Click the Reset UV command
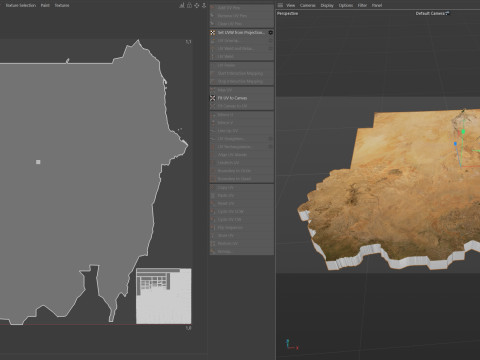This screenshot has width=480, height=360. tap(242, 204)
